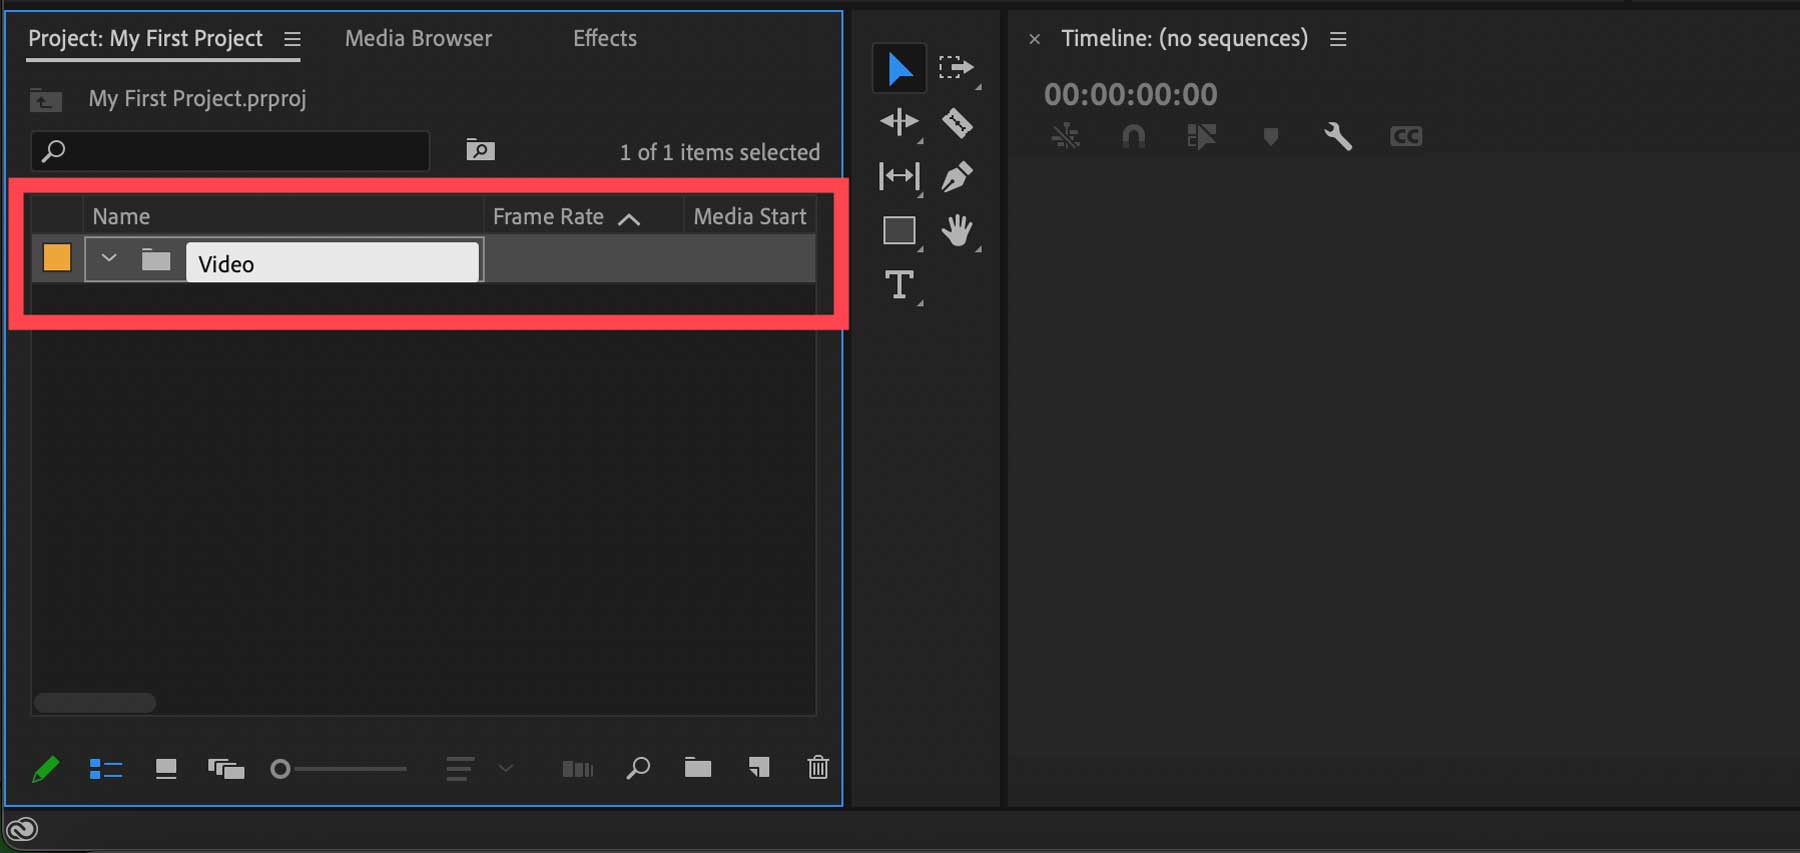Select the Razor tool
1800x853 pixels.
coord(957,123)
